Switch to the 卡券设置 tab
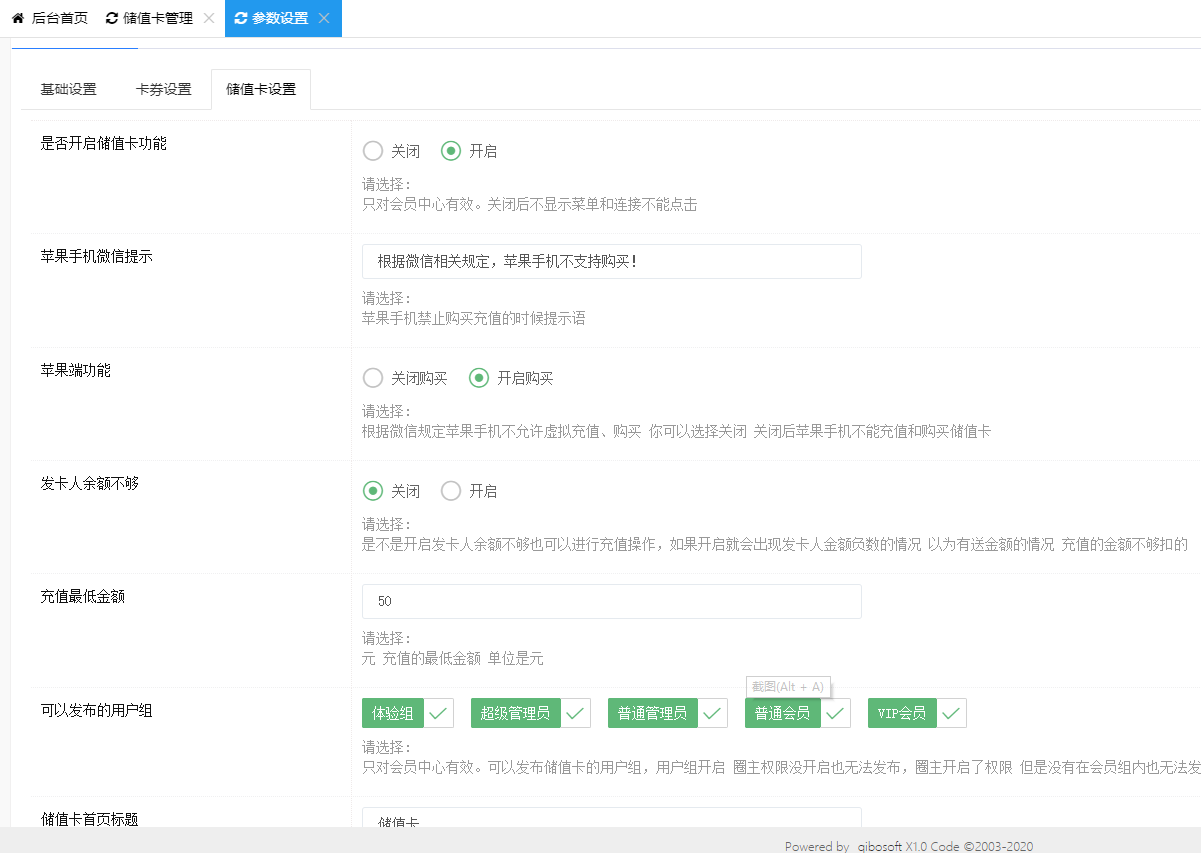The width and height of the screenshot is (1201, 853). click(x=163, y=89)
